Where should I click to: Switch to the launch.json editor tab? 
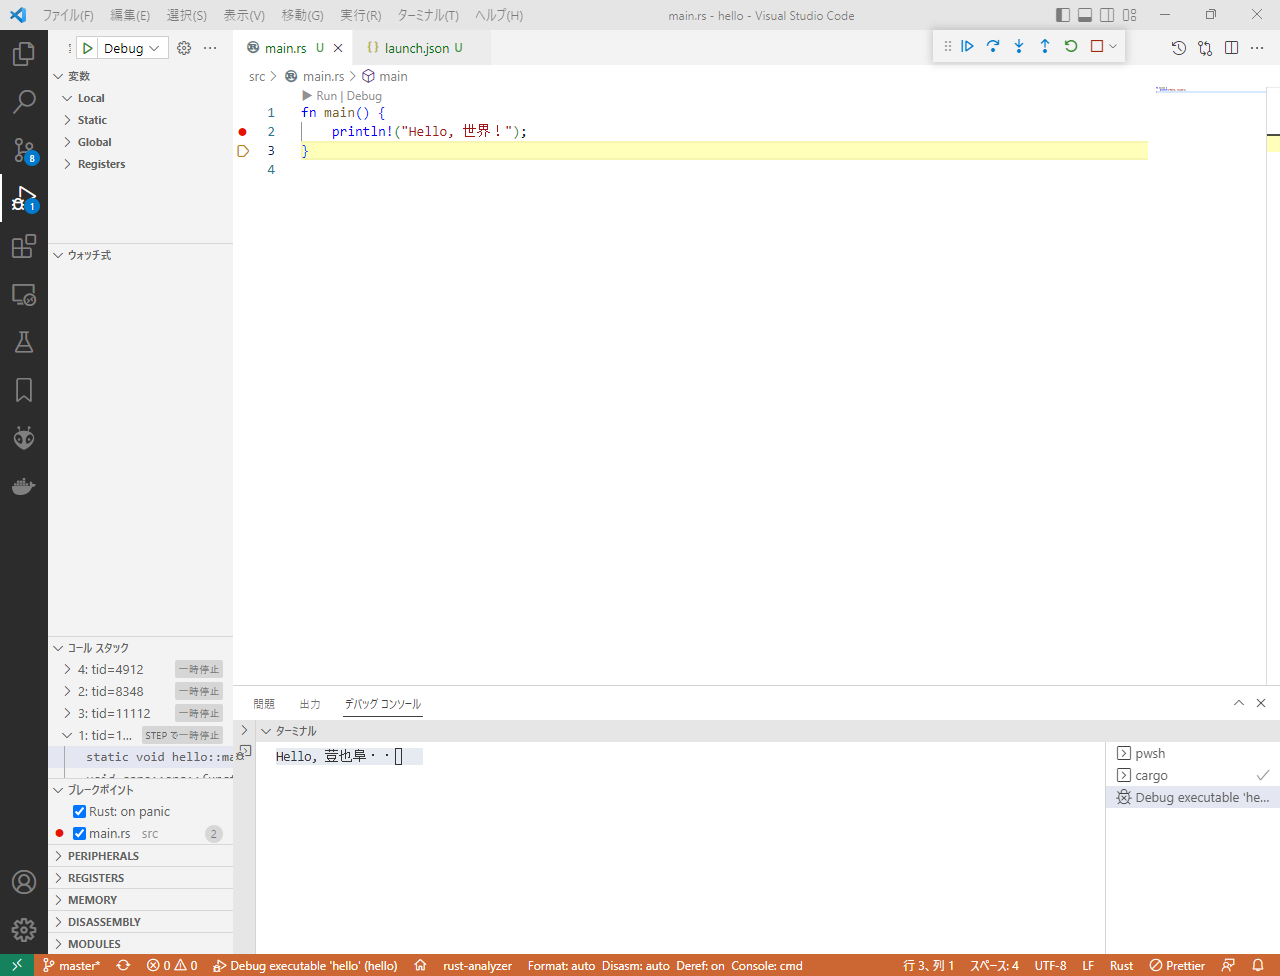[417, 48]
